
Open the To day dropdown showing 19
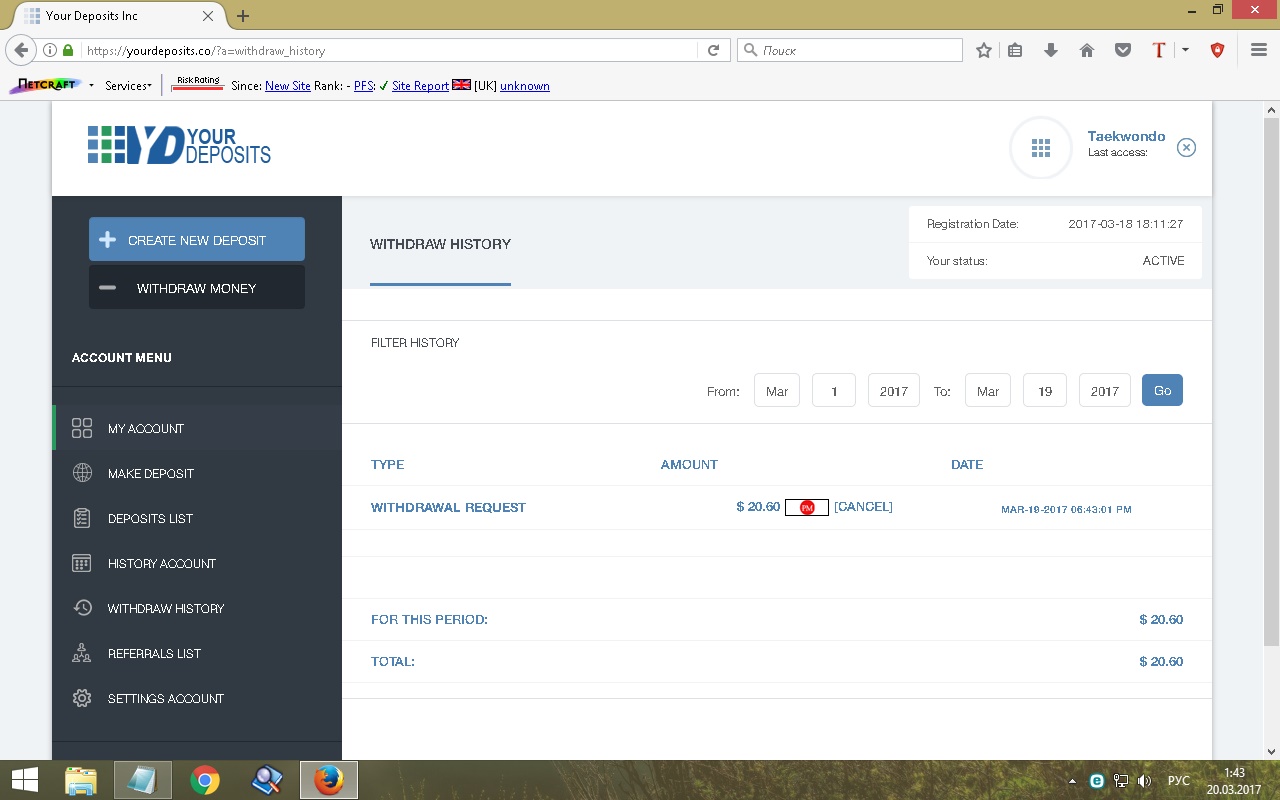1044,391
